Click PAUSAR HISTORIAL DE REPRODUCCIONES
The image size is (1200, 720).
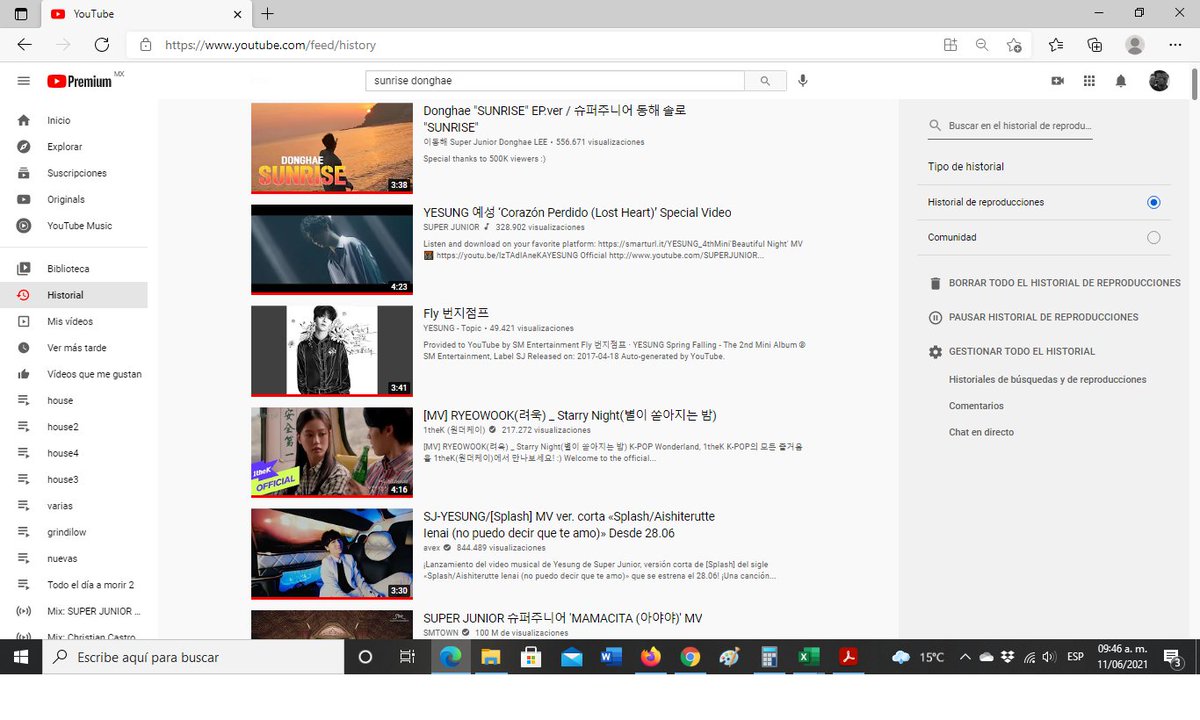coord(1043,317)
